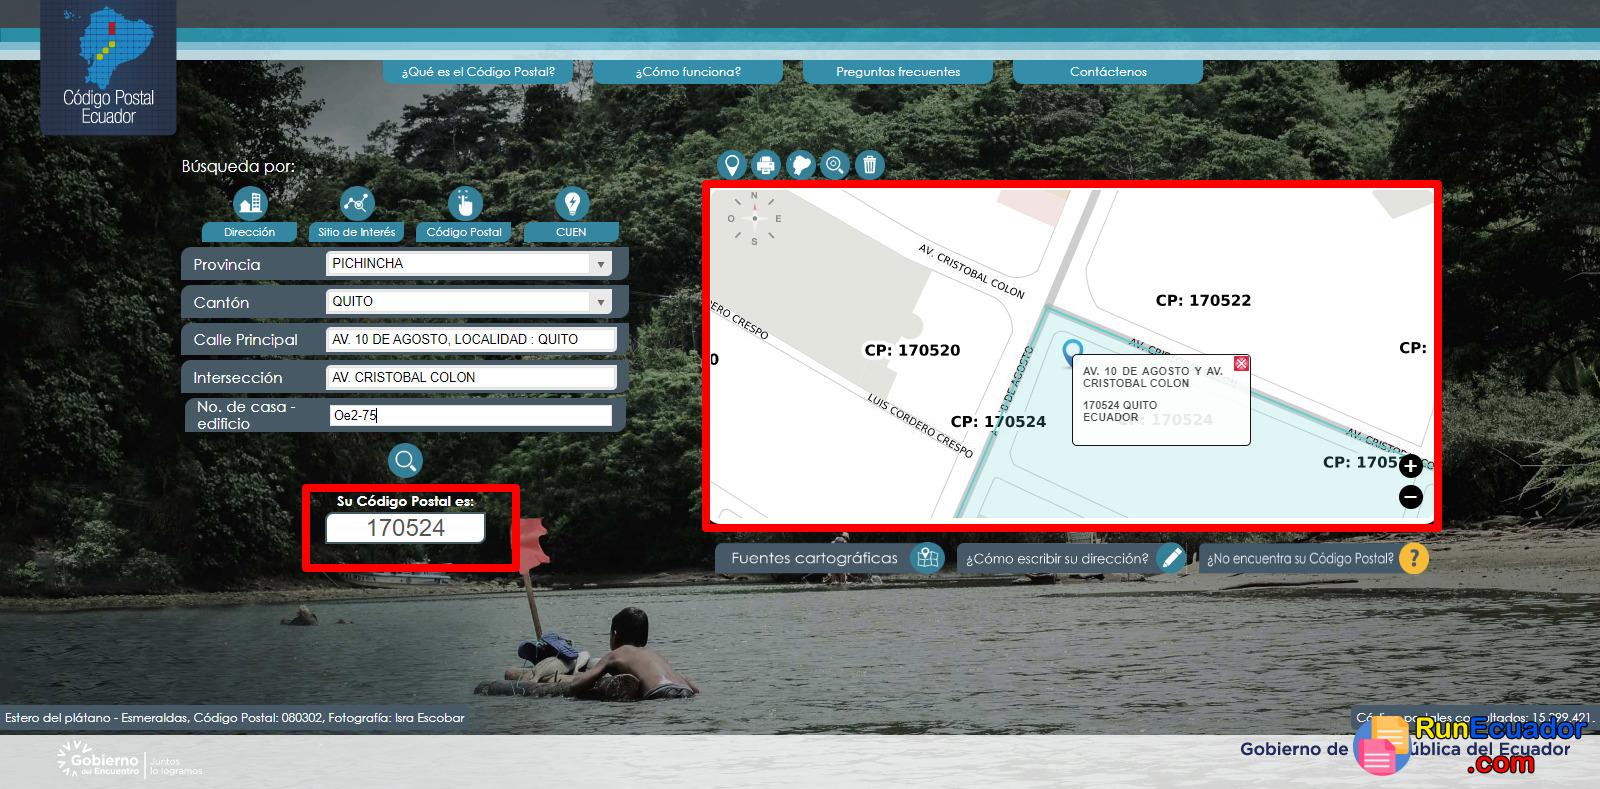Click the location pin tool above the map
Image resolution: width=1600 pixels, height=789 pixels.
click(732, 165)
